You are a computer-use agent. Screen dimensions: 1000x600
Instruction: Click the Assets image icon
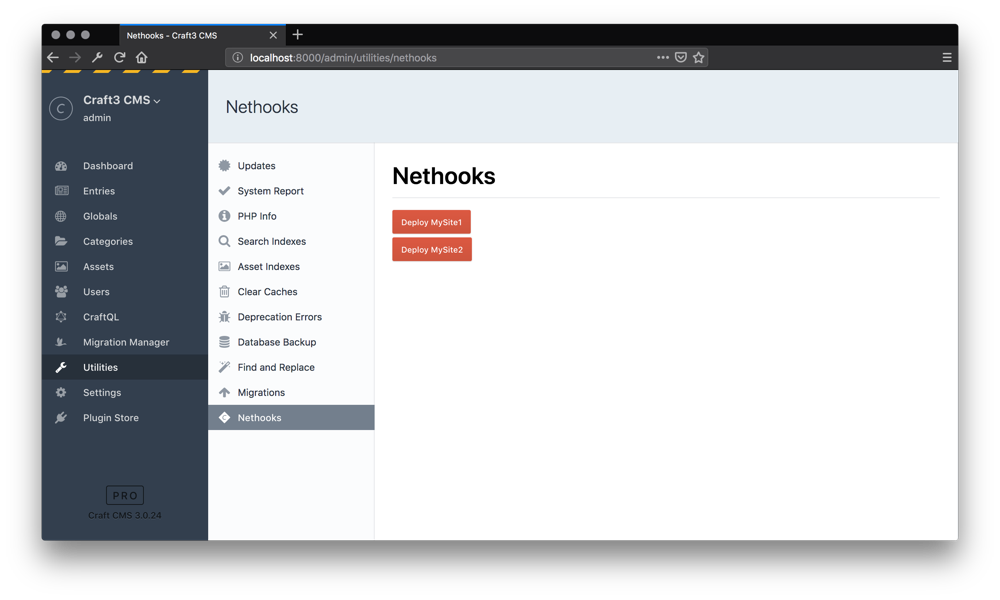tap(61, 267)
